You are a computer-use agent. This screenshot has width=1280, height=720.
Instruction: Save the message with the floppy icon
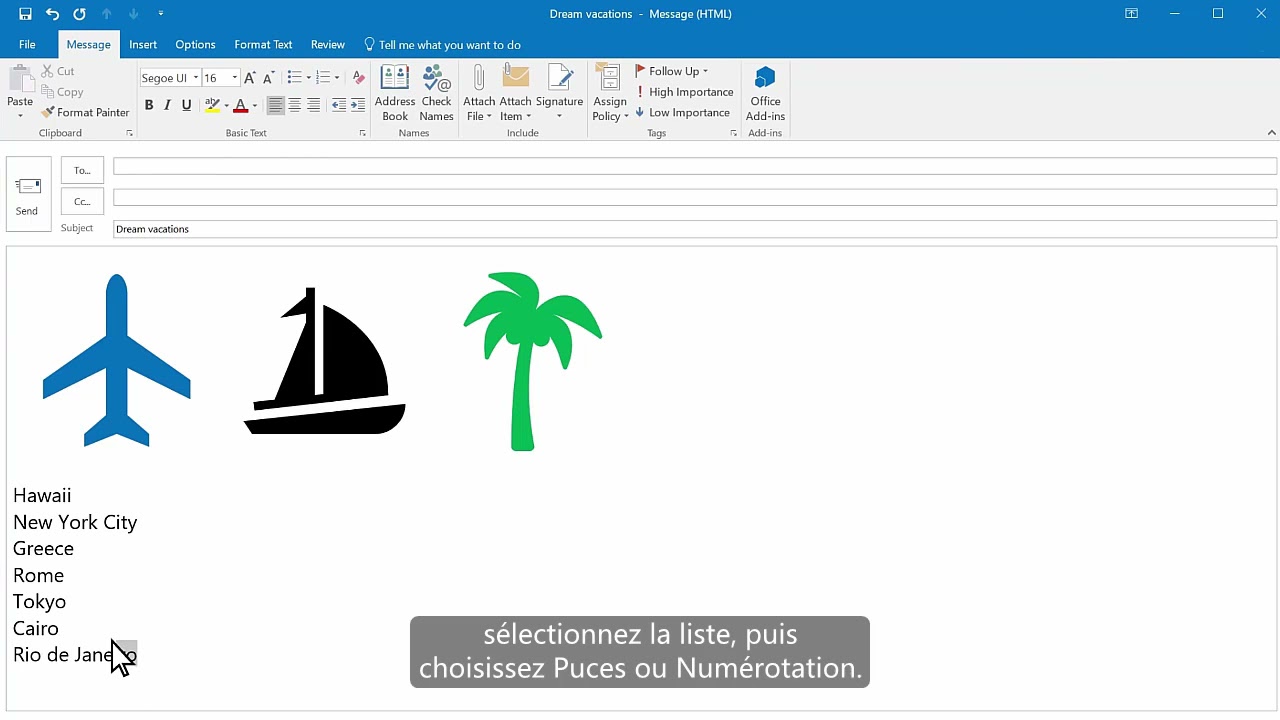pos(25,14)
